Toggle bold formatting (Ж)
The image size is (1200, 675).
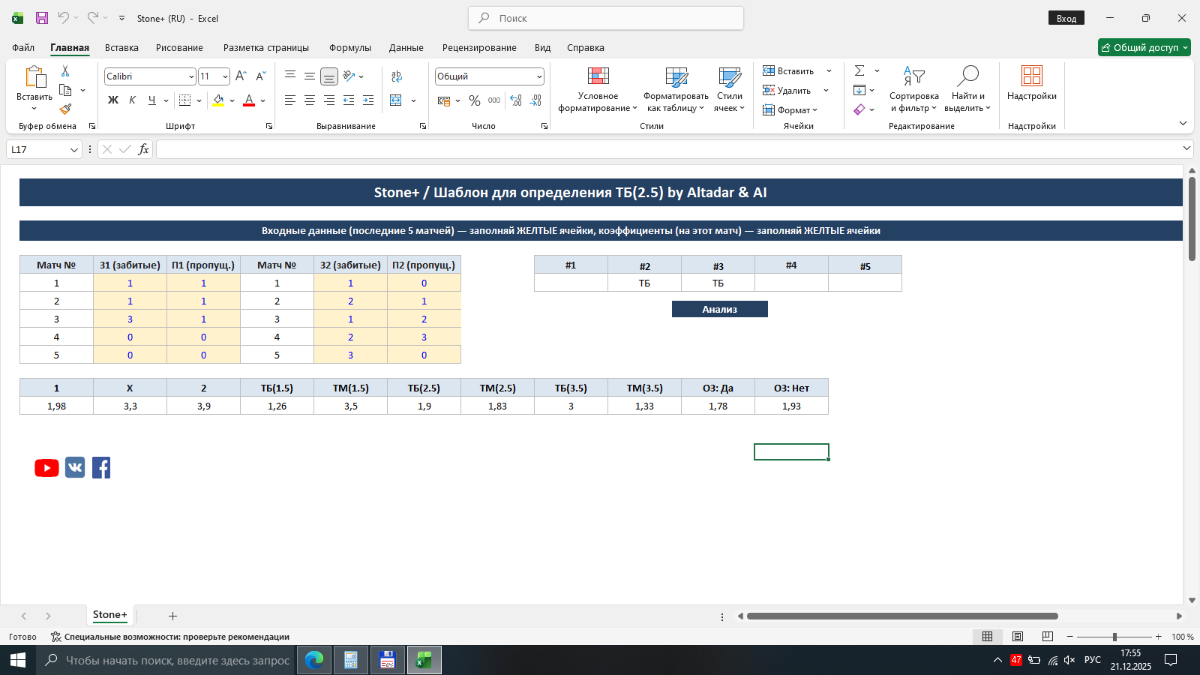pos(113,100)
